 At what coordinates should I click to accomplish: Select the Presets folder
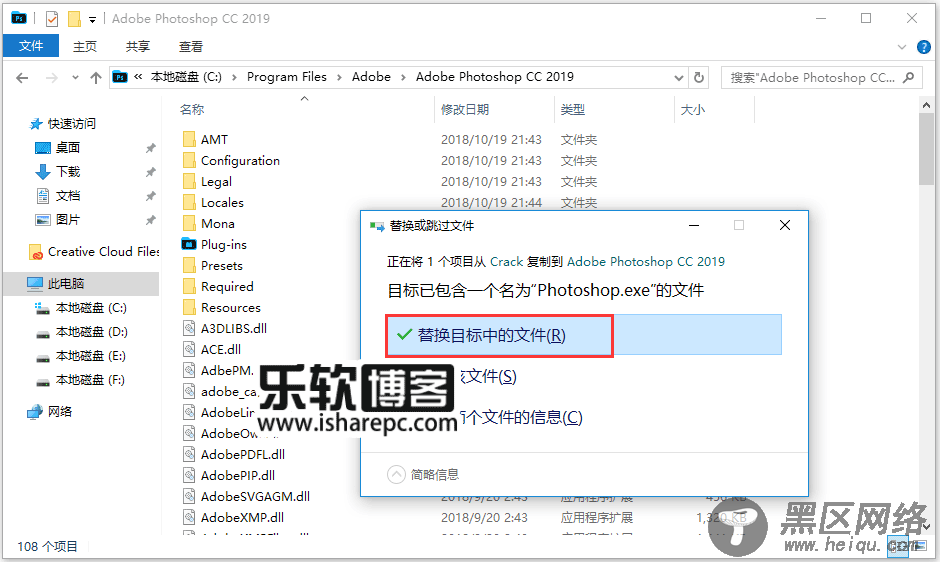(221, 265)
